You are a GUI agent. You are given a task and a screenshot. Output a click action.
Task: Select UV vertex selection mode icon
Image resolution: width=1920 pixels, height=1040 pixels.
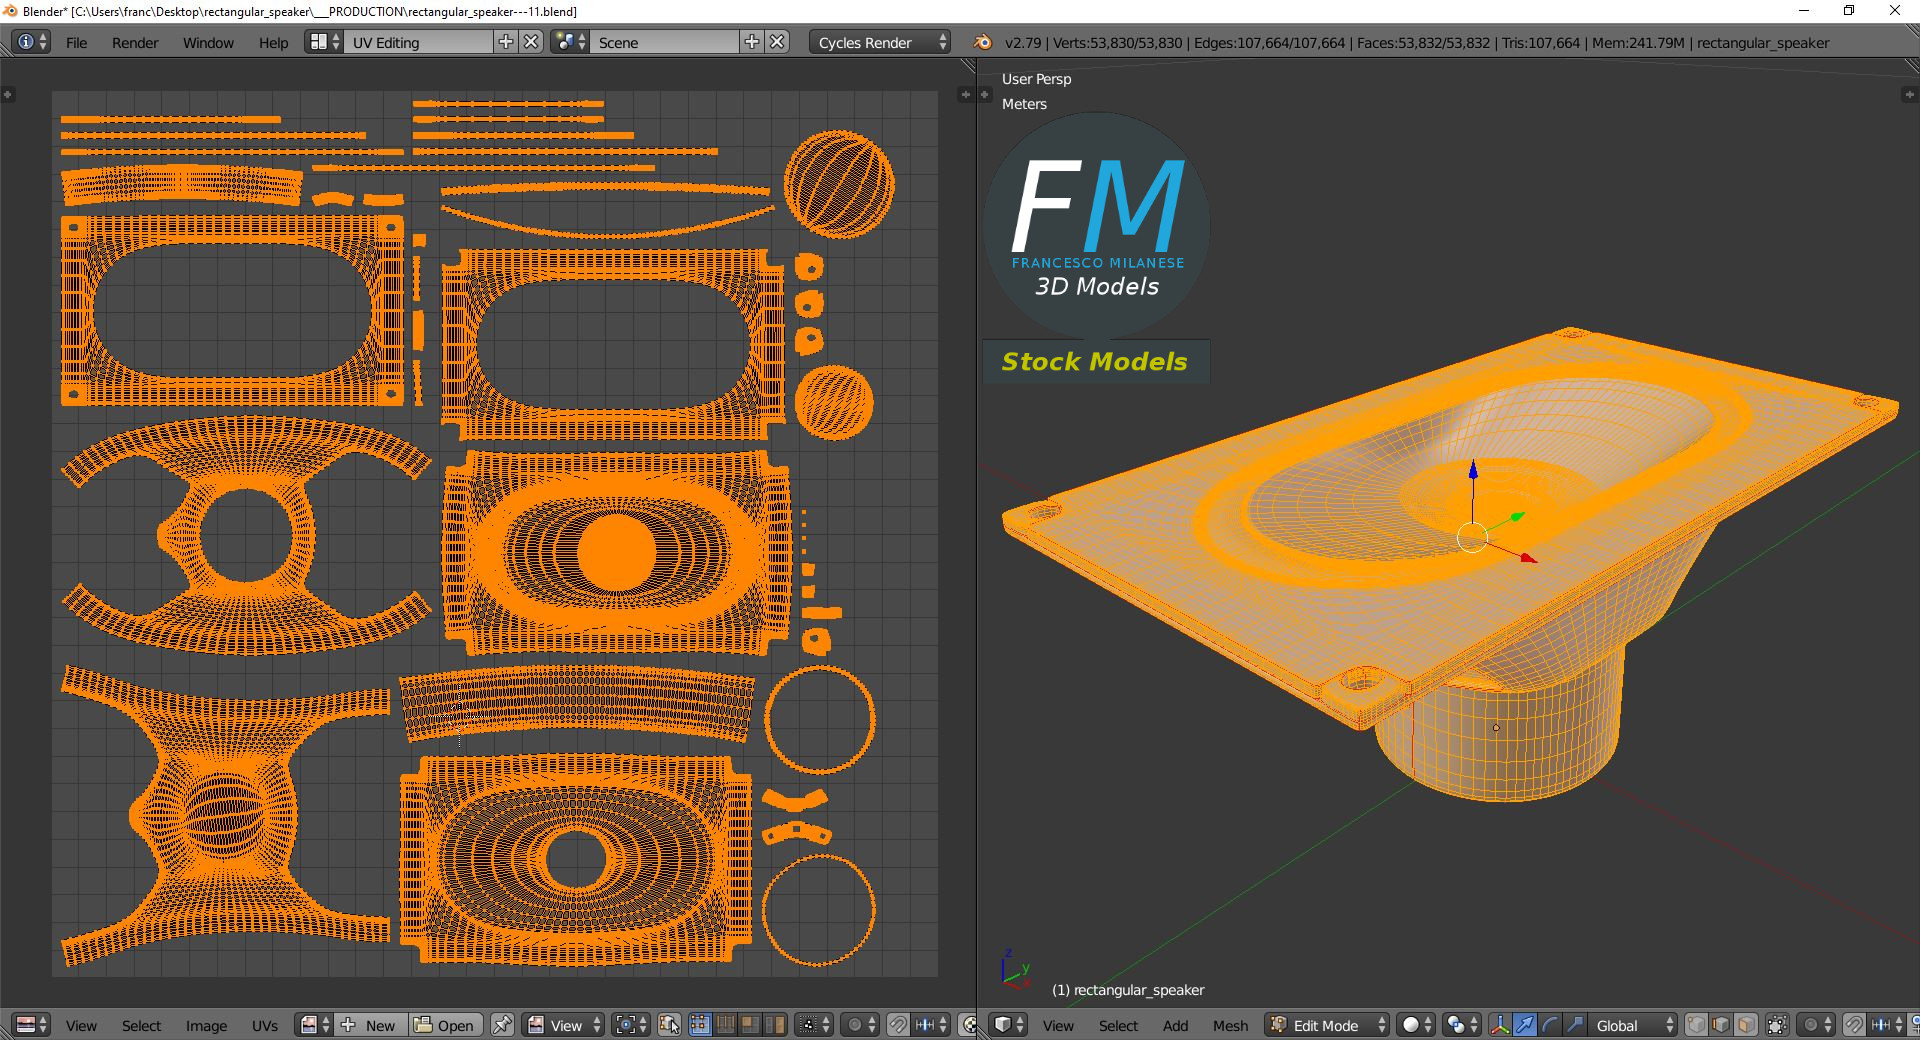tap(700, 1025)
